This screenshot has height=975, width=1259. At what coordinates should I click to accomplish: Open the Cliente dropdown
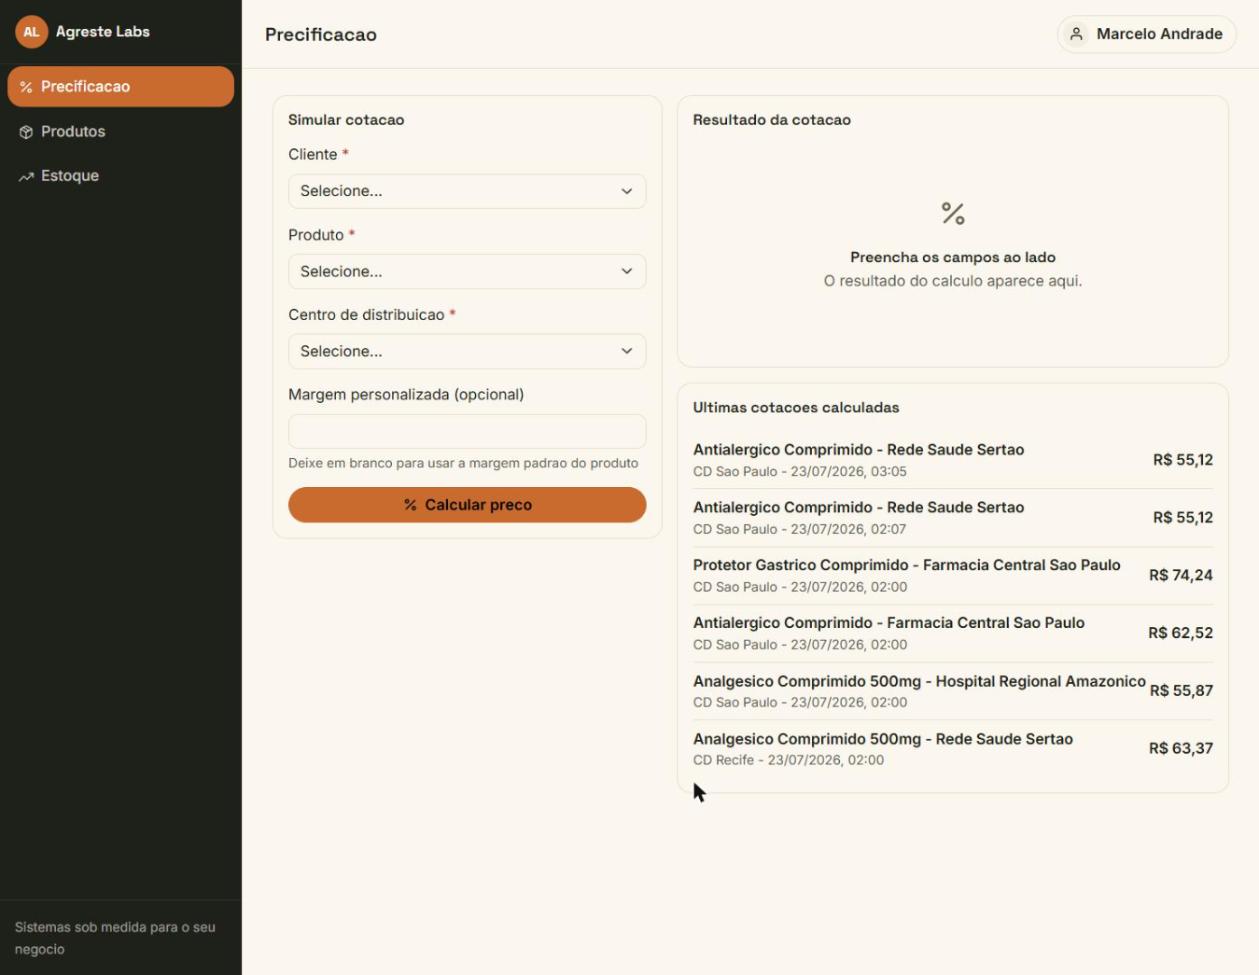tap(467, 191)
